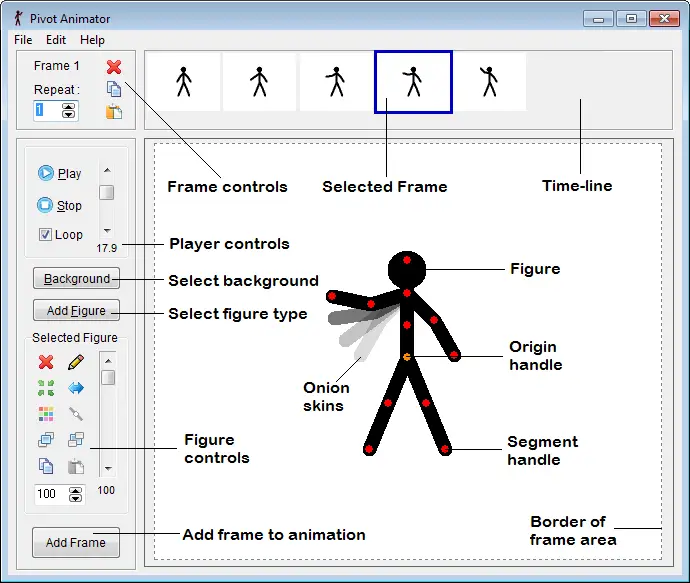Paste figure using greyed clipboard icon
The image size is (690, 583).
(76, 466)
